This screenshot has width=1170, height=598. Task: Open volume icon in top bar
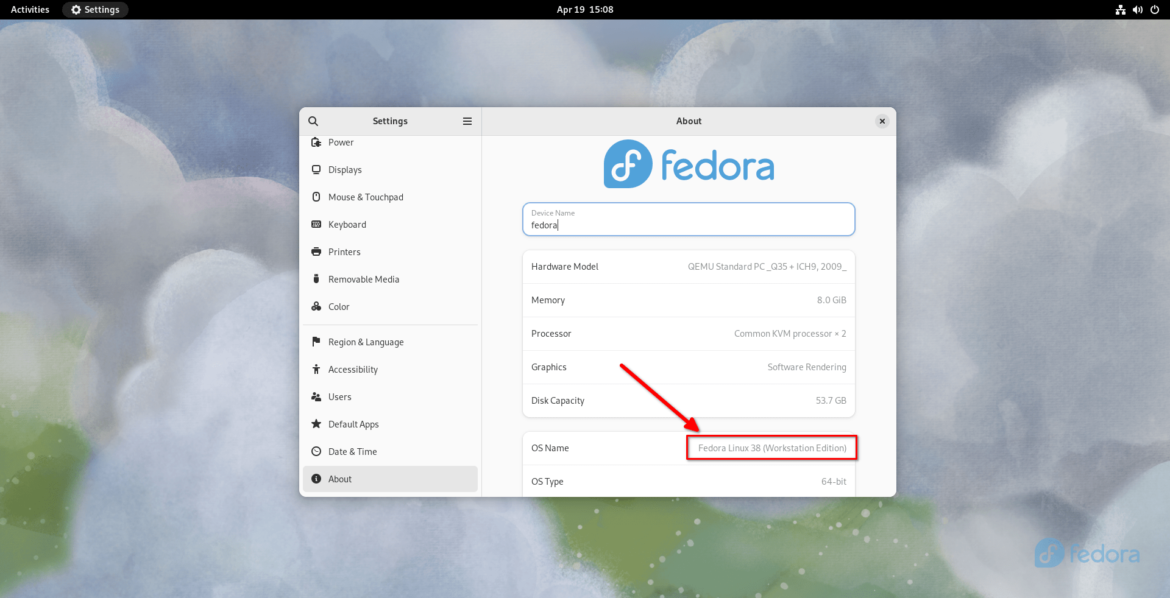click(1137, 10)
